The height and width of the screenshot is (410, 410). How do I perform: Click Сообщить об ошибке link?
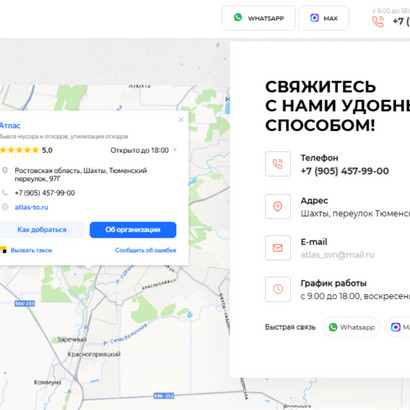[146, 250]
